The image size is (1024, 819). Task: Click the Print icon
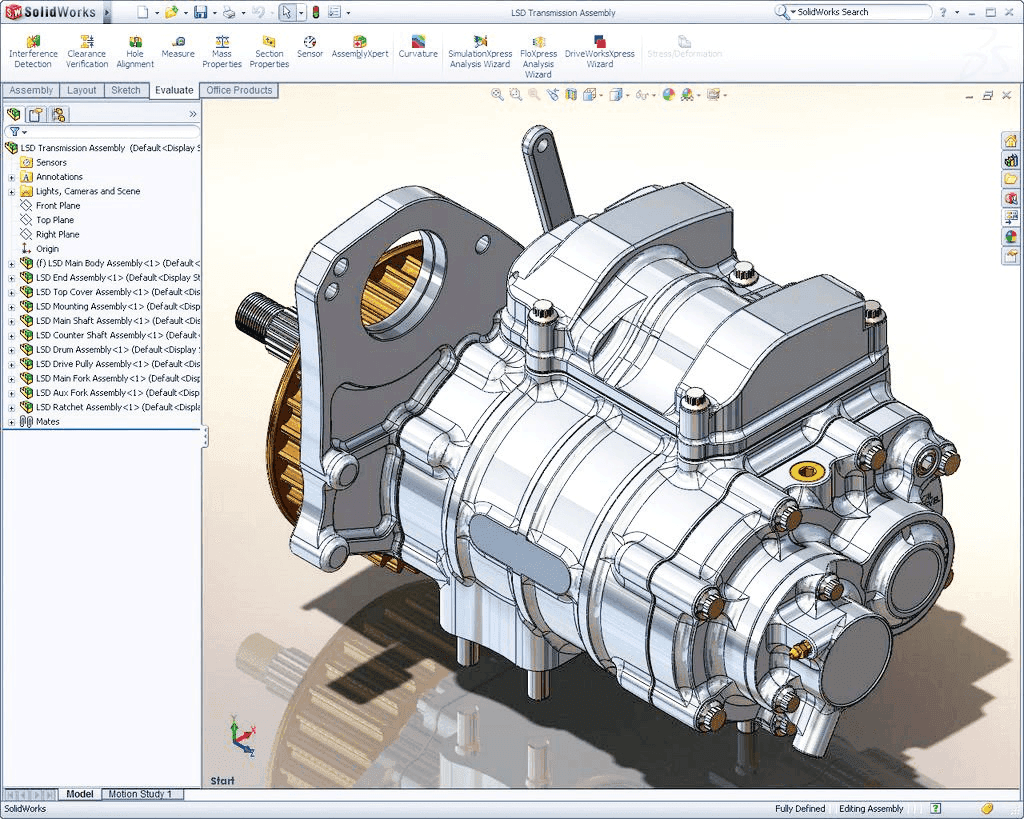coord(229,12)
